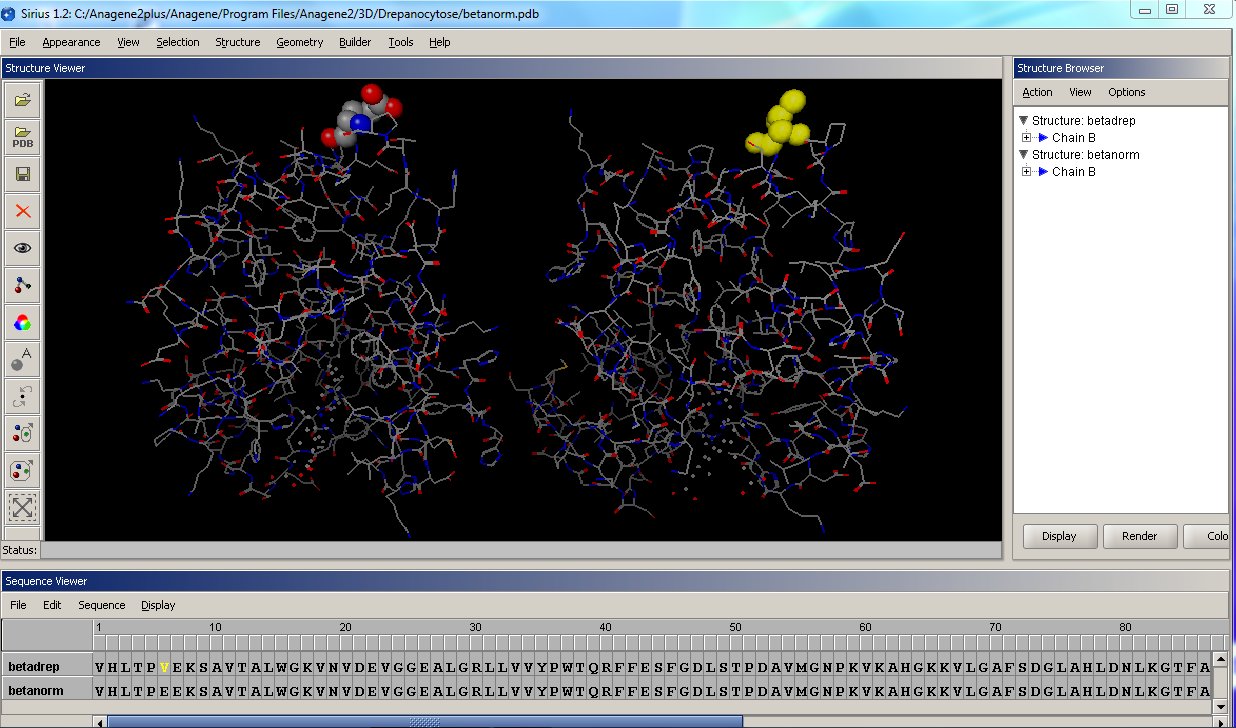Select the betanorm sequence row label
The height and width of the screenshot is (728, 1236).
pos(36,691)
